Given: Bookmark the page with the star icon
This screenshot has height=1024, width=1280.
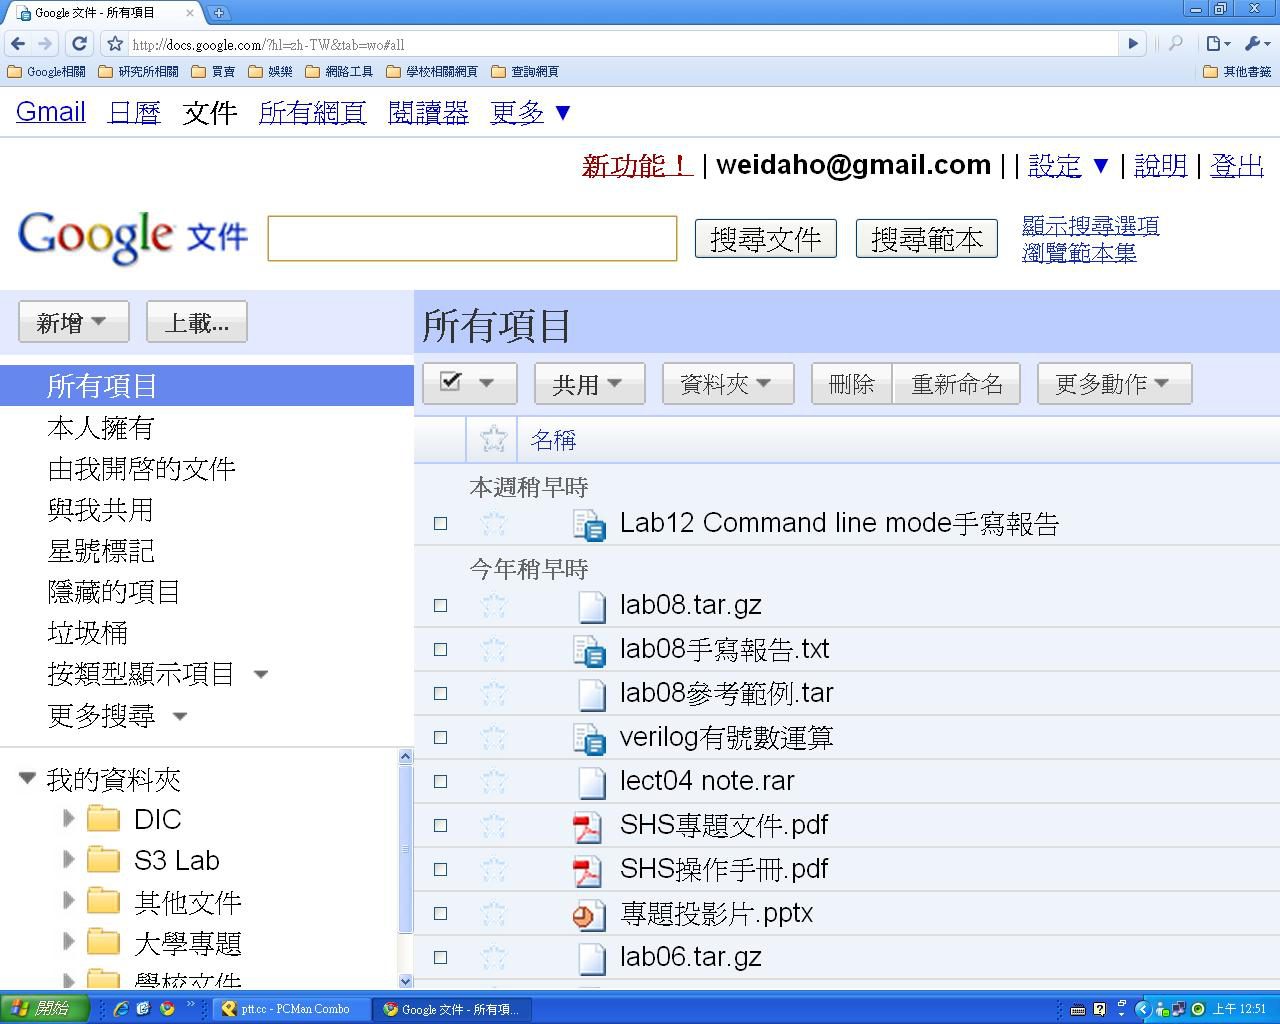Looking at the screenshot, I should 115,44.
